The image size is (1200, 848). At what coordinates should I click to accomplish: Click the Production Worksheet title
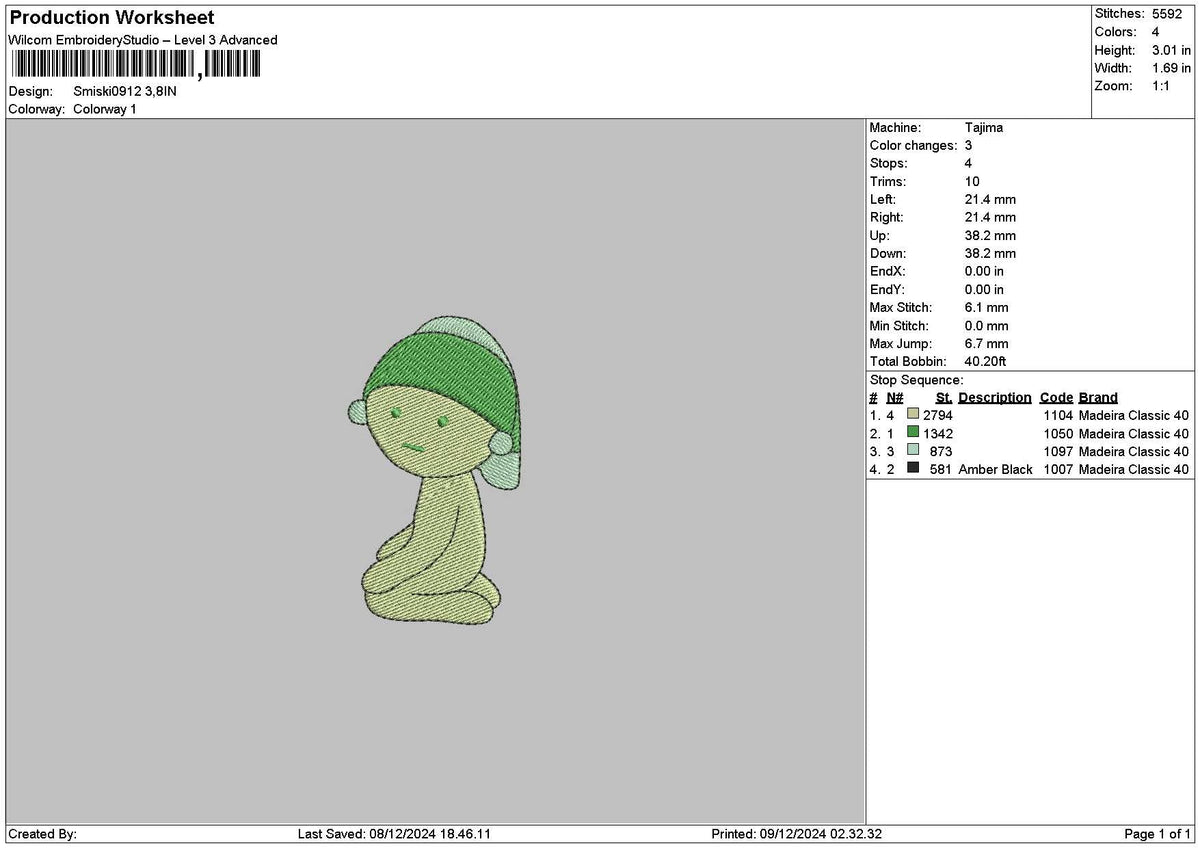pyautogui.click(x=112, y=18)
